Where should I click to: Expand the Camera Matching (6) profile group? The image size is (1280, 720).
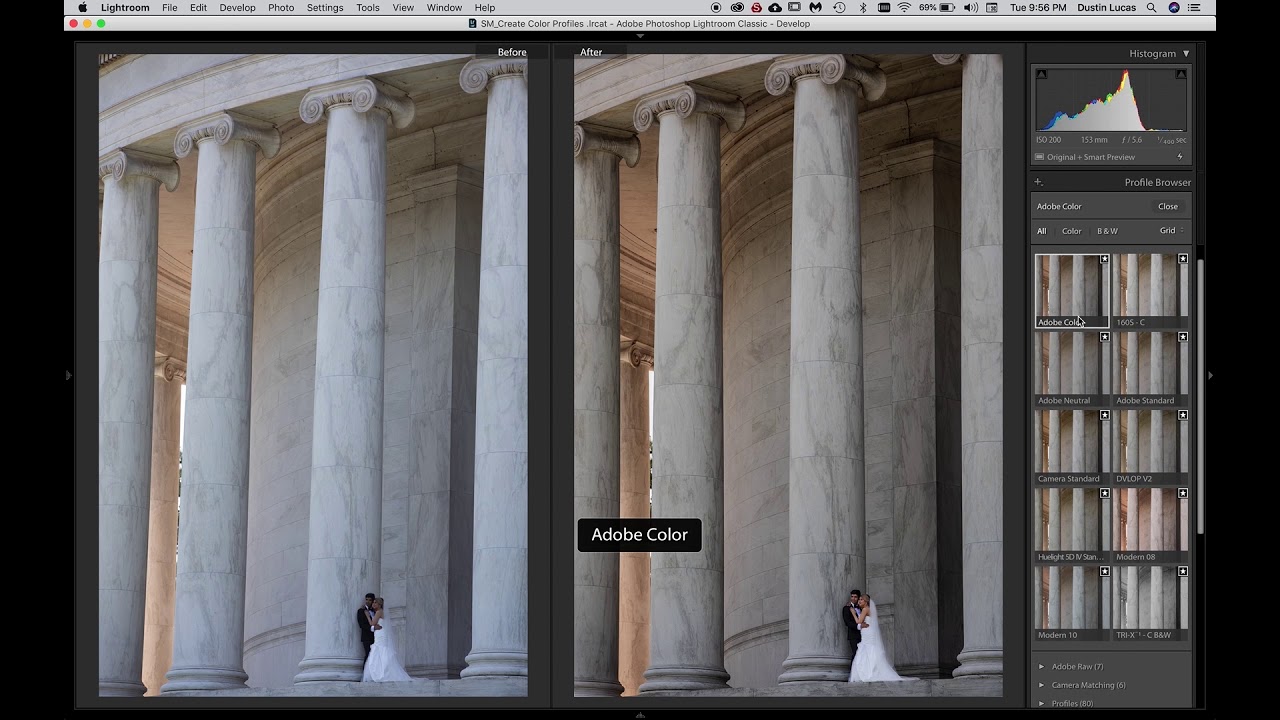pyautogui.click(x=1041, y=685)
